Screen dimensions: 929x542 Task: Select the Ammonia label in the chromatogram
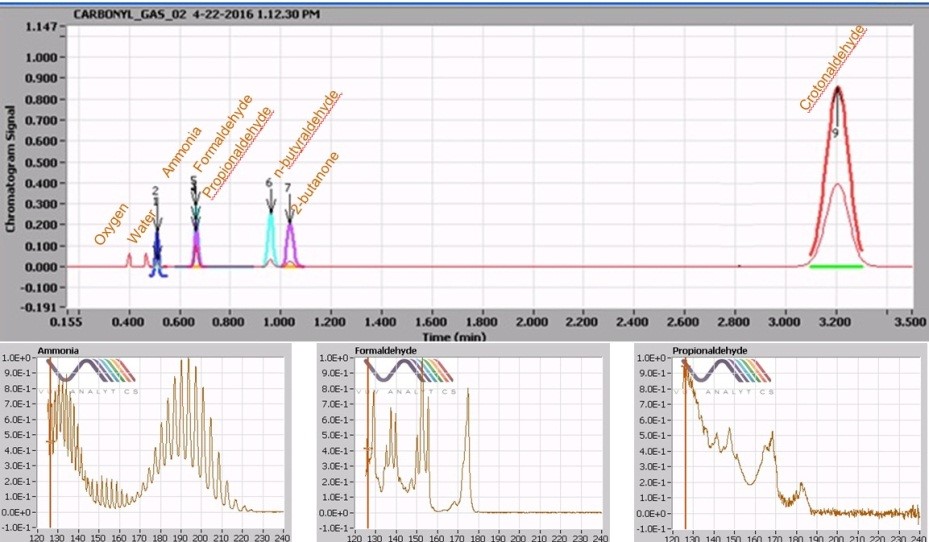181,152
